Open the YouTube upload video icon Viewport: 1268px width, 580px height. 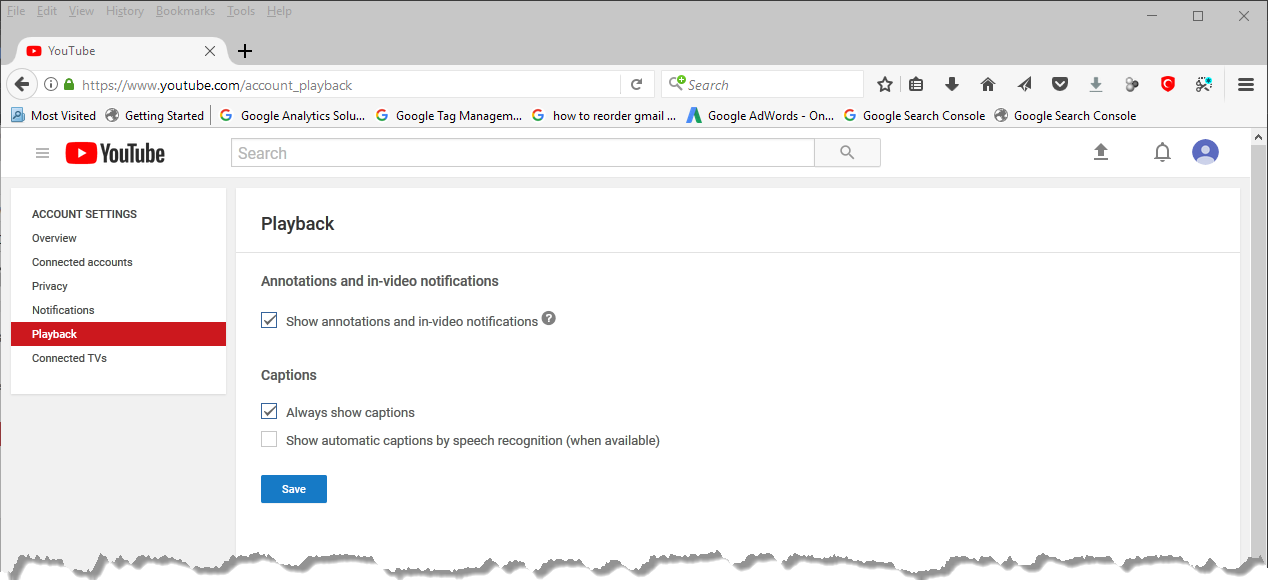point(1101,152)
